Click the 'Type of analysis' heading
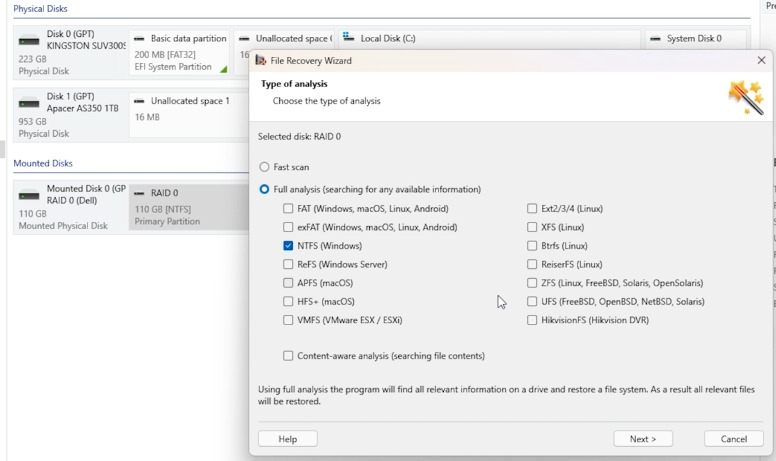This screenshot has width=776, height=461. coord(294,84)
